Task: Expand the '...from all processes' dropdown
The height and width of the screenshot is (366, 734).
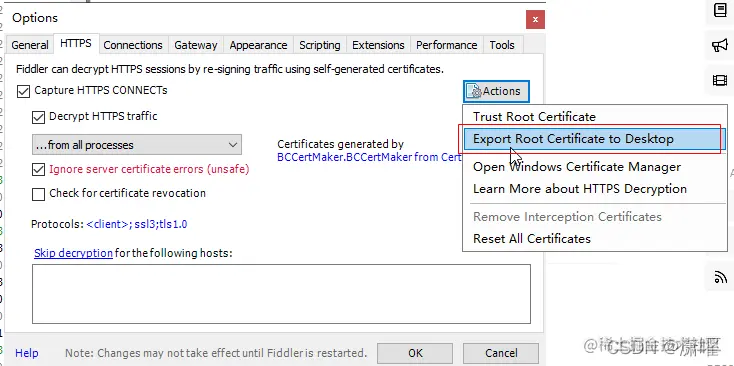Action: tap(137, 145)
